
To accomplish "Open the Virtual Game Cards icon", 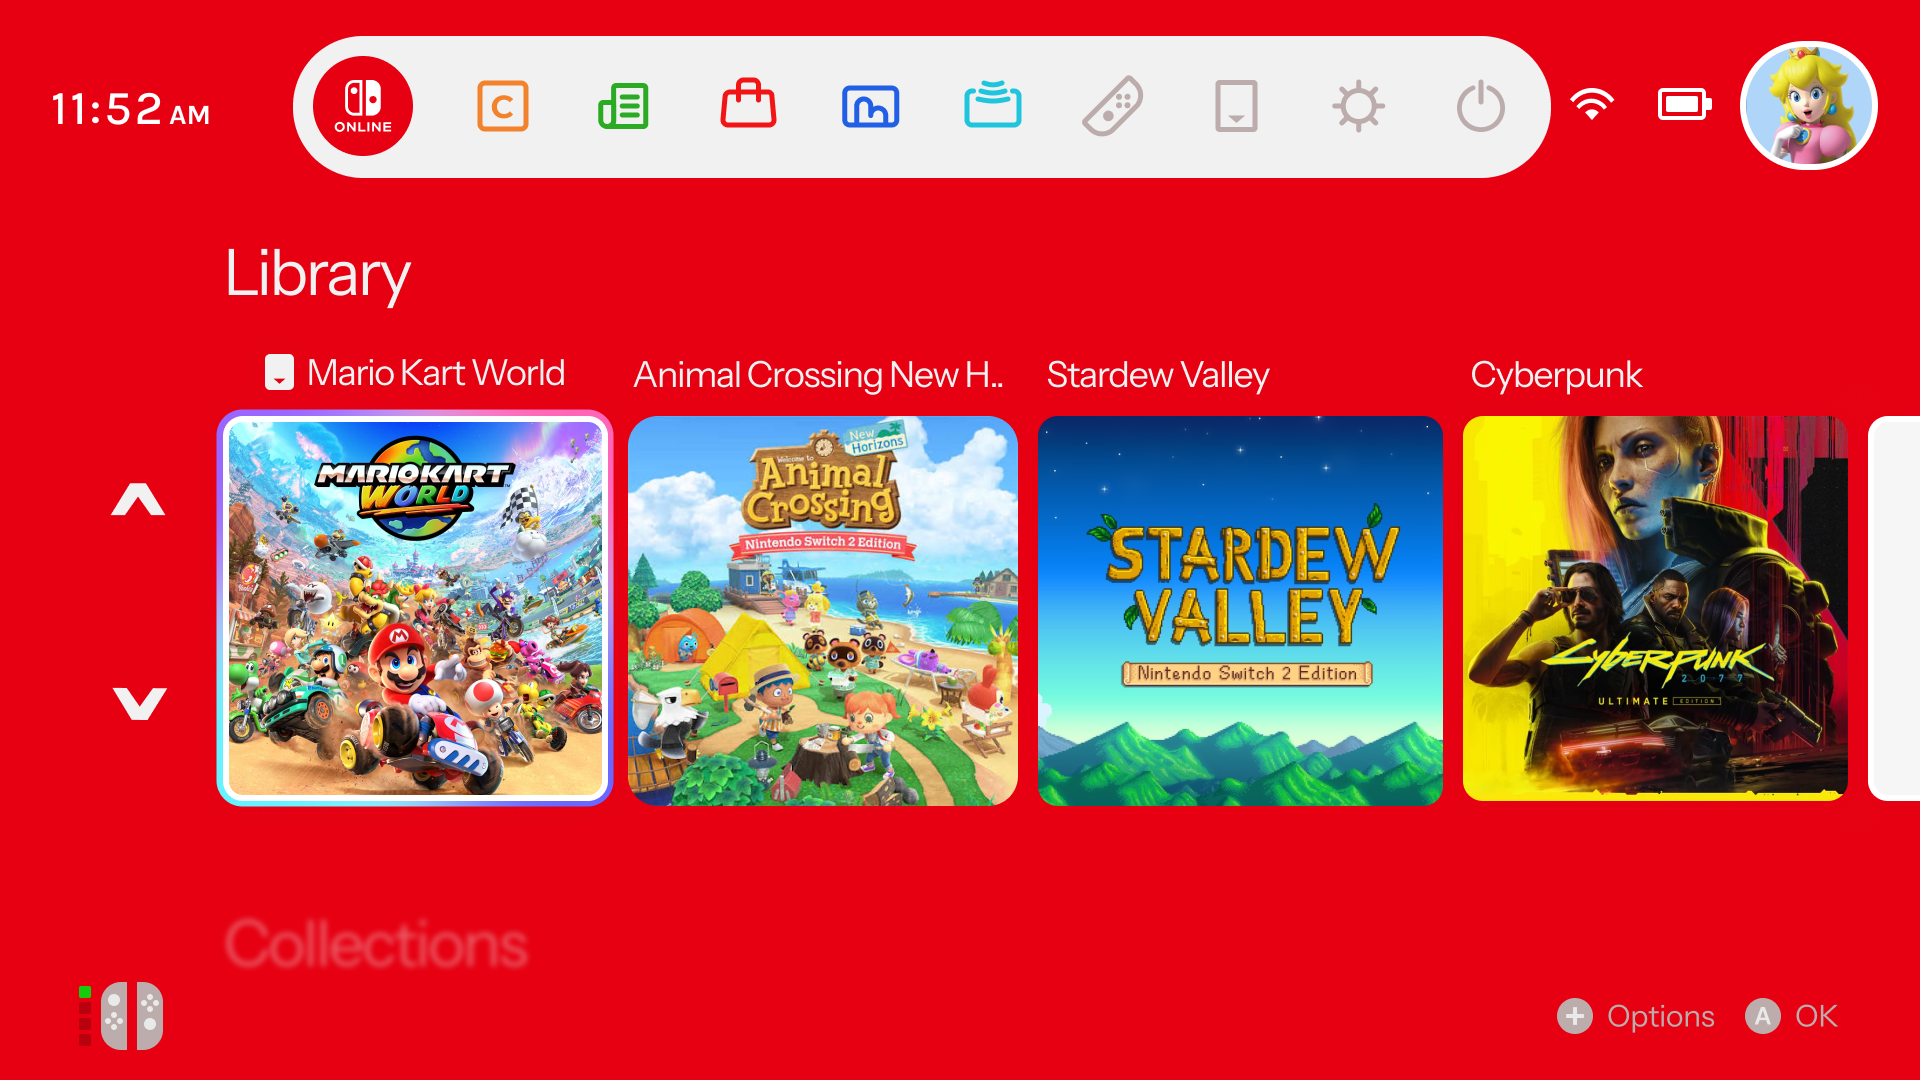I will pyautogui.click(x=1236, y=106).
